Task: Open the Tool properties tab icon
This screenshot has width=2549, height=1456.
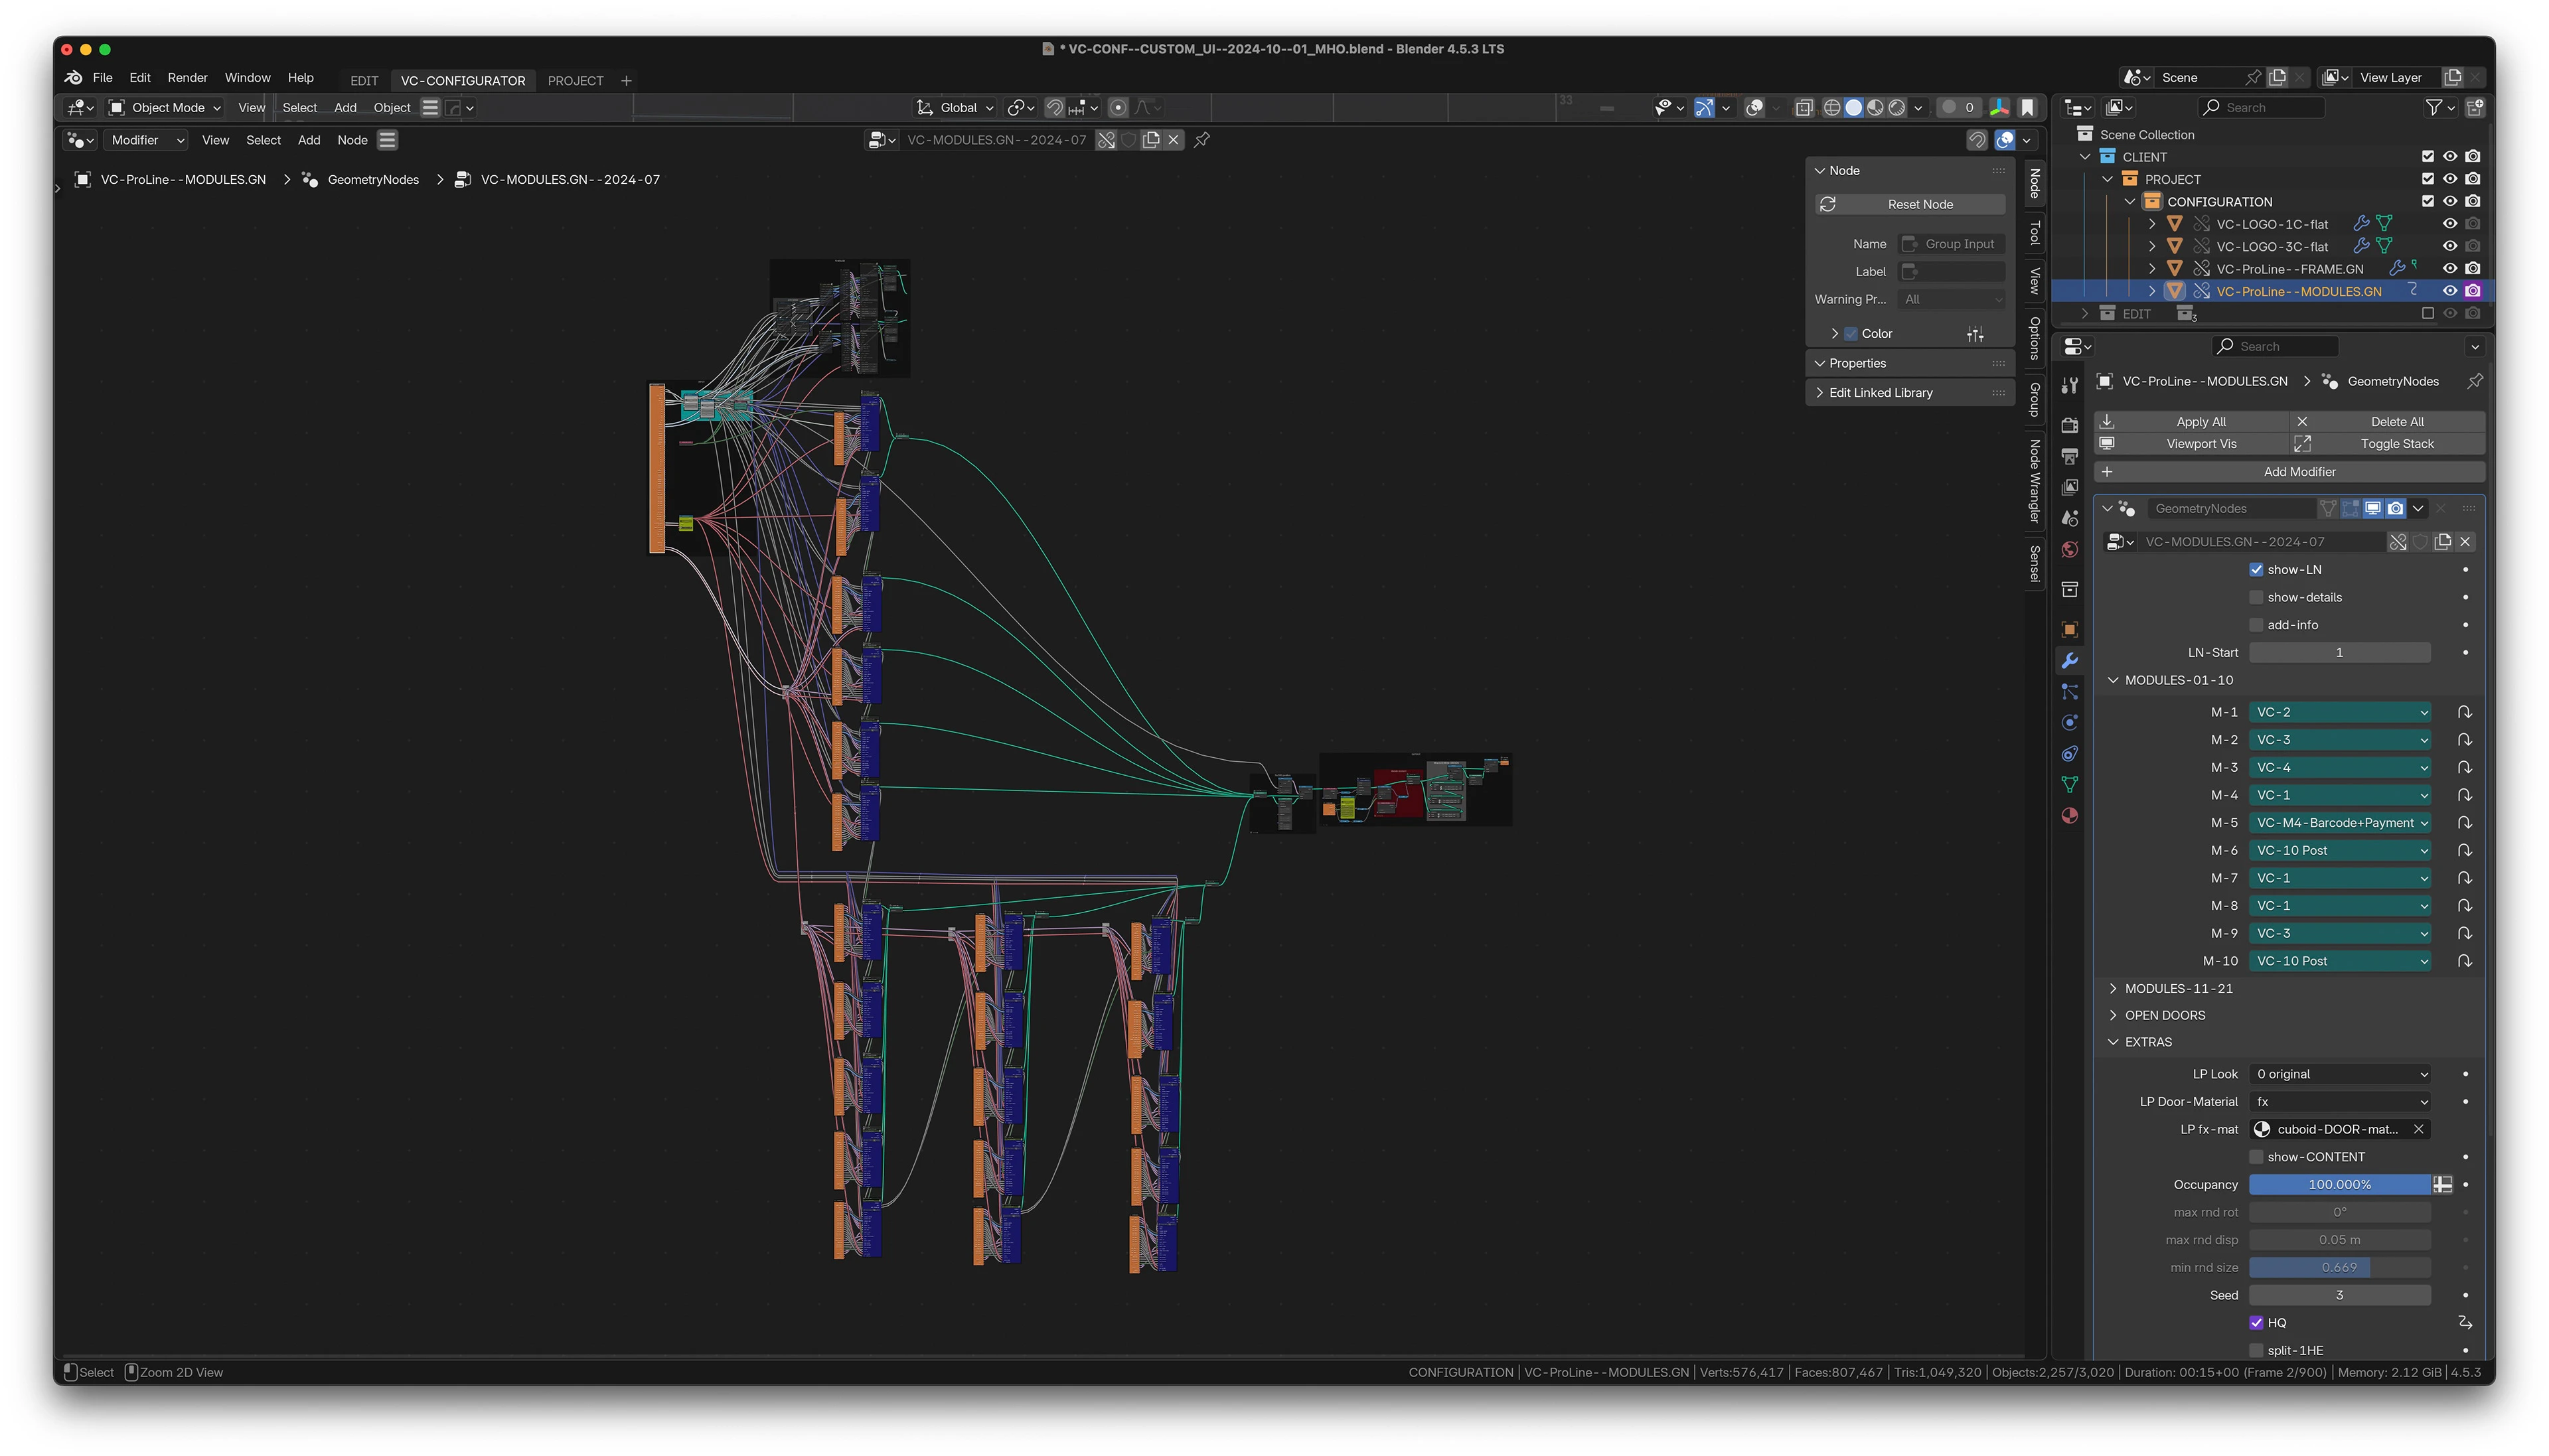Action: [2069, 387]
